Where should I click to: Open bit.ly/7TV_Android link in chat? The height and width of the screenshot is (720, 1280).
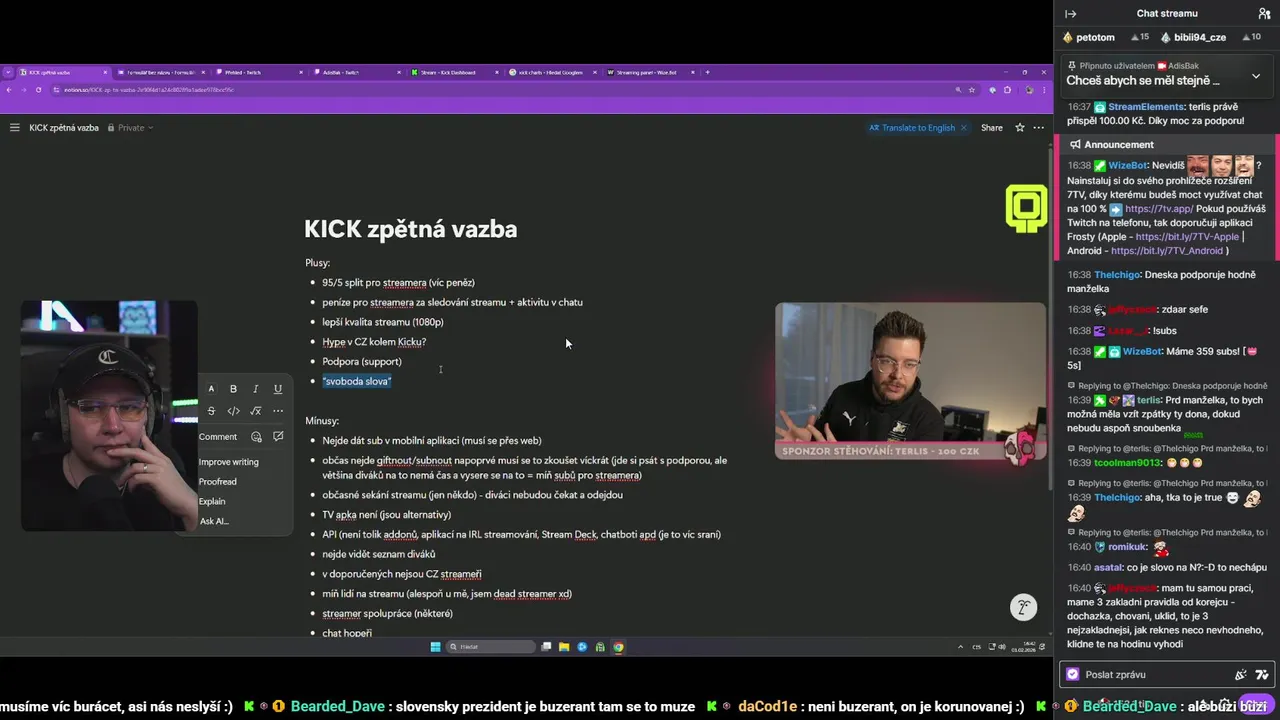pyautogui.click(x=1166, y=251)
